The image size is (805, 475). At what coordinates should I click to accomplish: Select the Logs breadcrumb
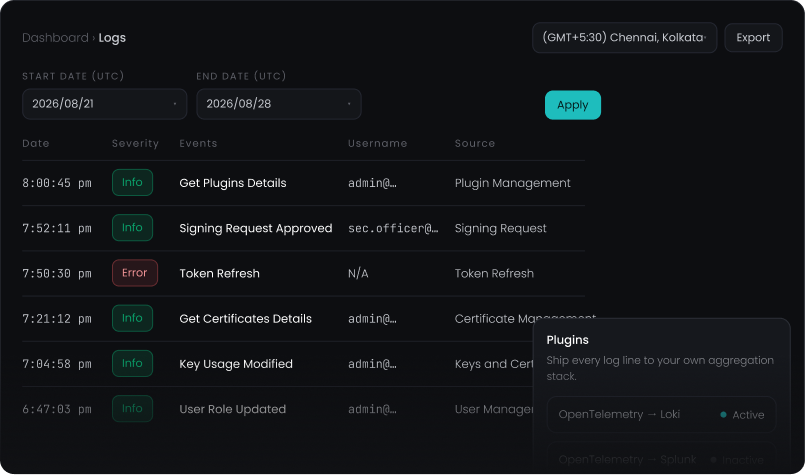[x=112, y=38]
